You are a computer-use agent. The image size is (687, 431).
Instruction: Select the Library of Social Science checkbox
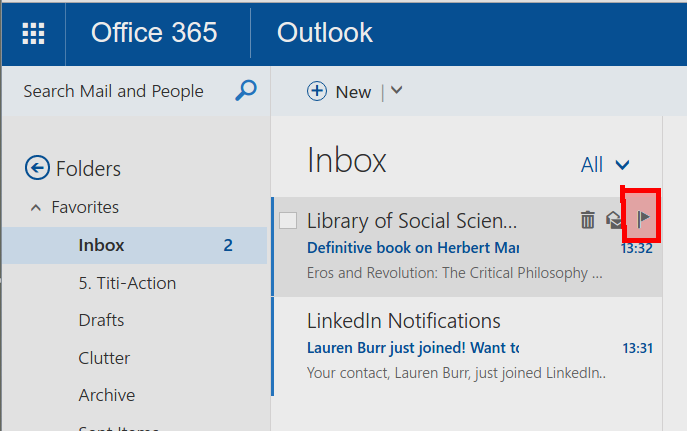tap(288, 220)
